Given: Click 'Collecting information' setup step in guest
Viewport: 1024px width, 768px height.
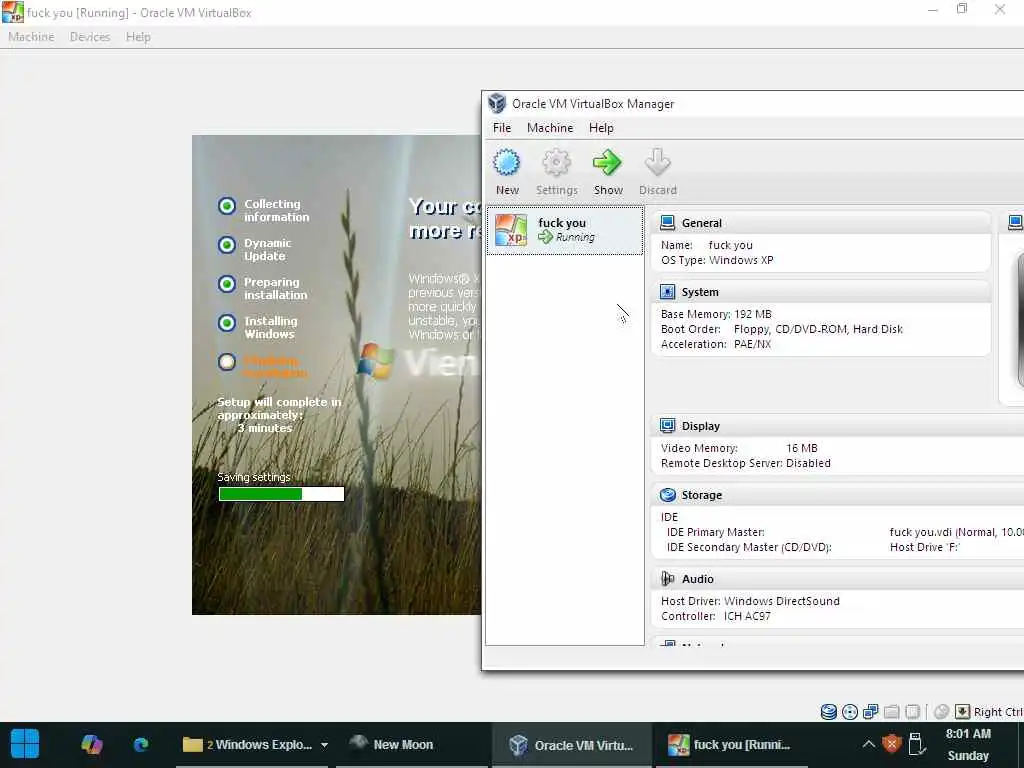Looking at the screenshot, I should click(x=264, y=210).
